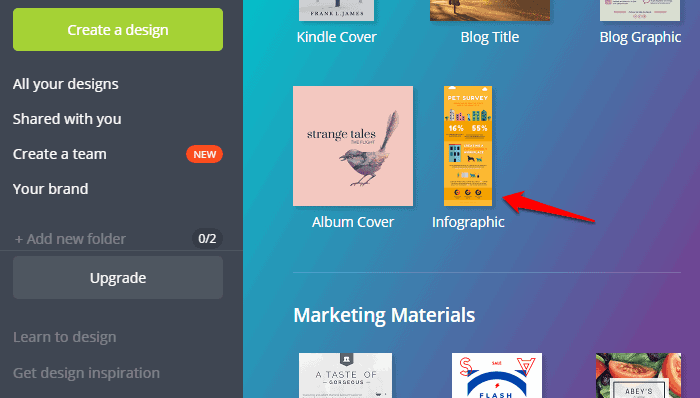This screenshot has height=398, width=700.
Task: Click the Create a design button
Action: 118,29
